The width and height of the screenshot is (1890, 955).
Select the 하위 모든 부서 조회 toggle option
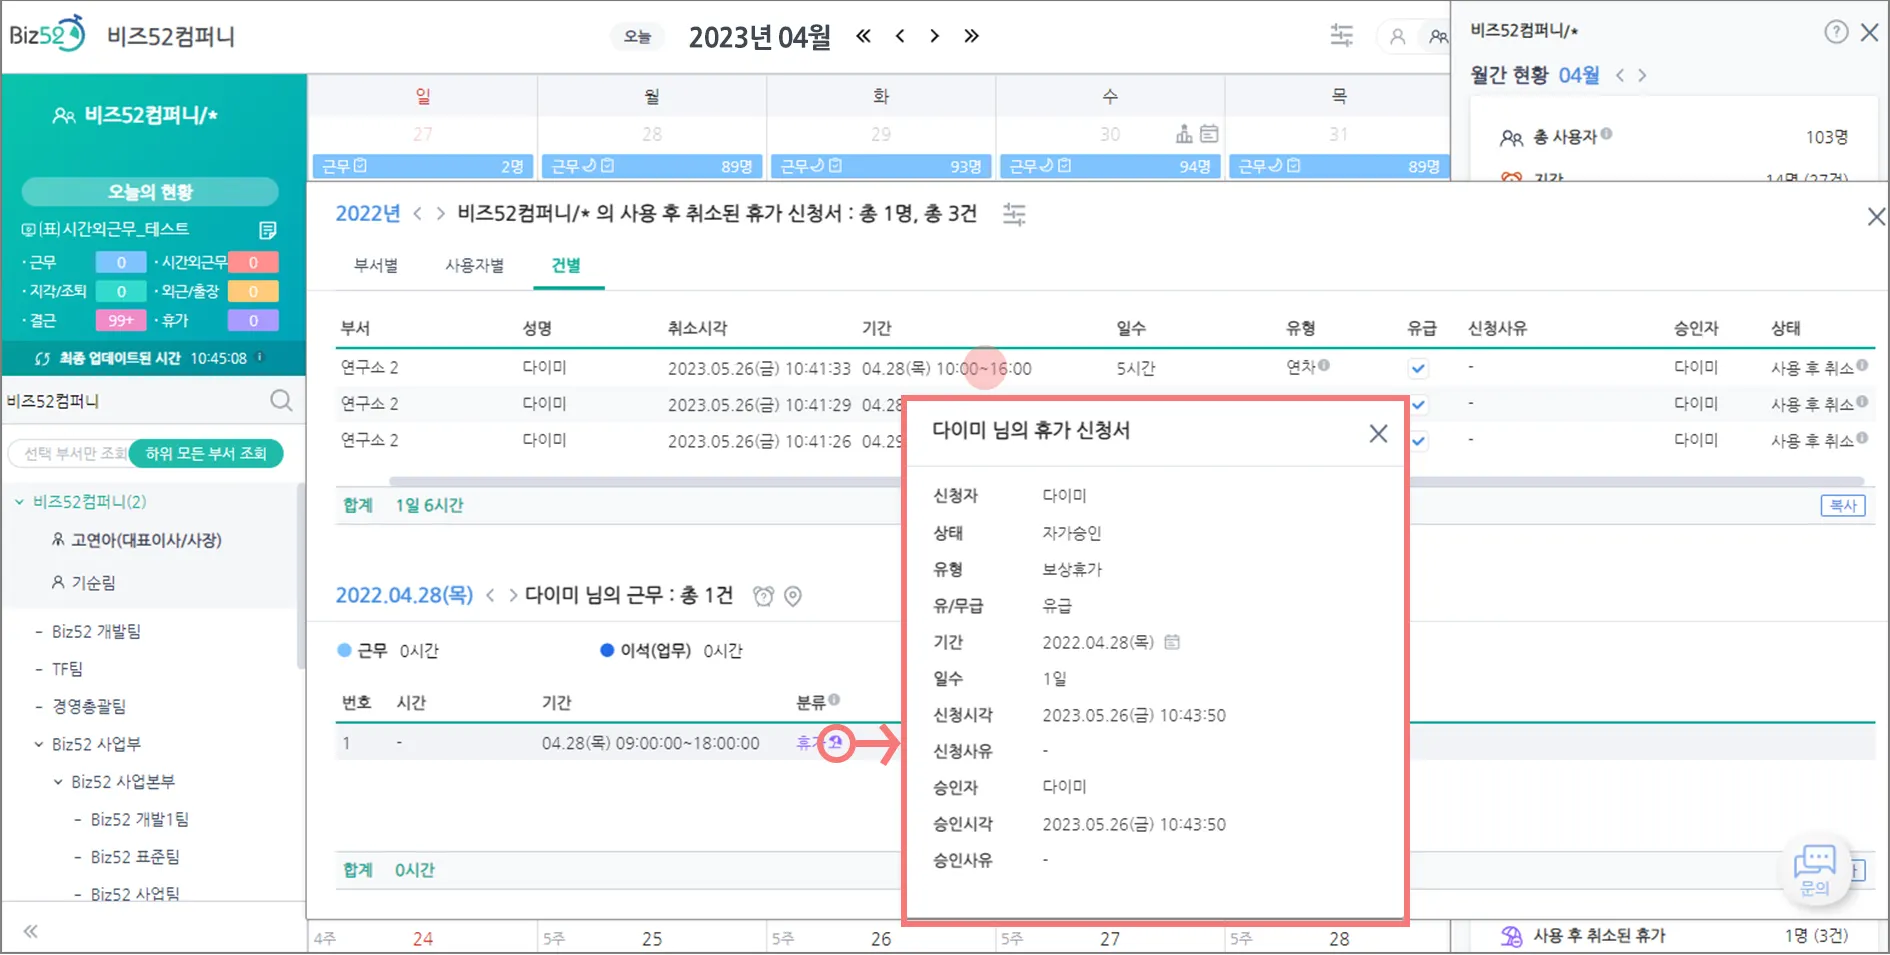[206, 453]
